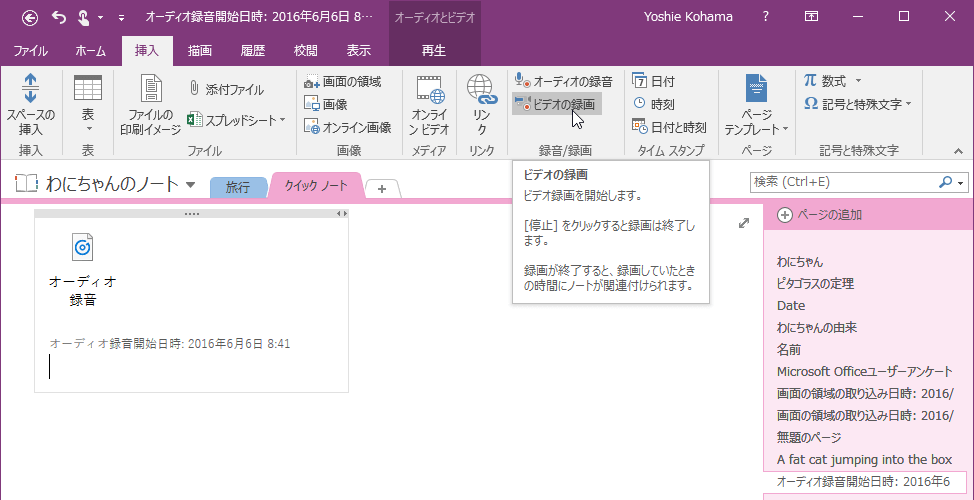The image size is (974, 500).
Task: Switch to the 表示 tab
Action: point(358,51)
